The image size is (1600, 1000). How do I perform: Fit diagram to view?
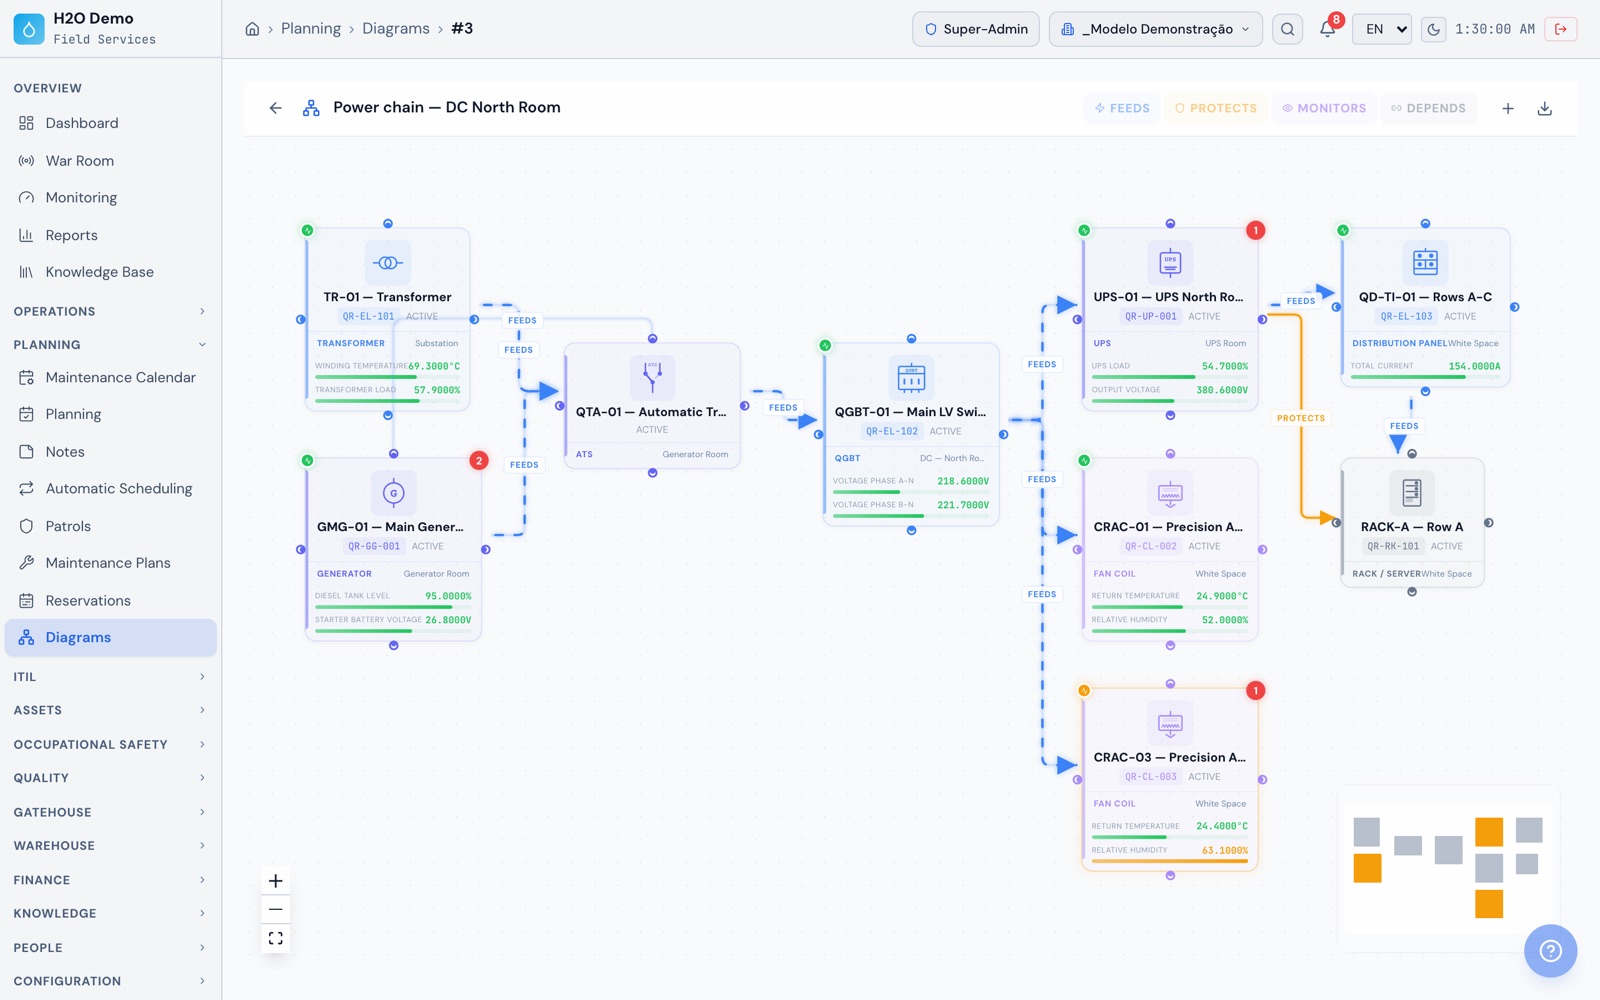(276, 939)
